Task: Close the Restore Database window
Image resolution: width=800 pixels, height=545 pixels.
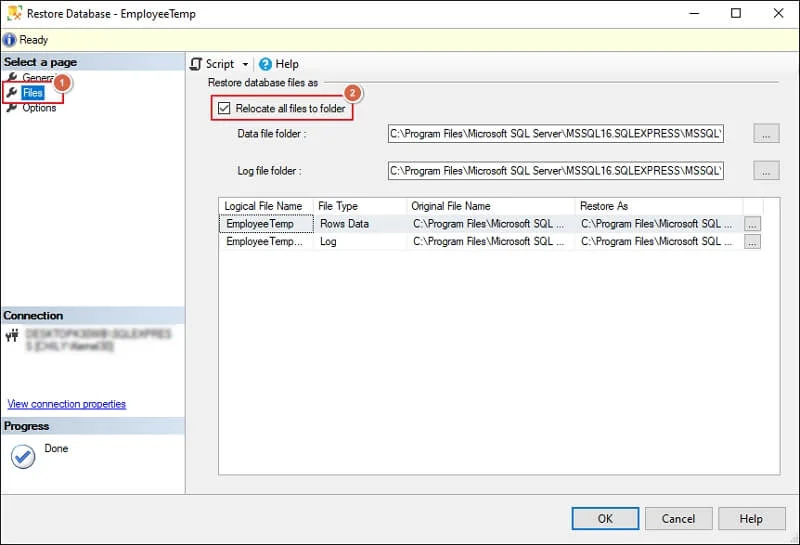Action: [778, 13]
